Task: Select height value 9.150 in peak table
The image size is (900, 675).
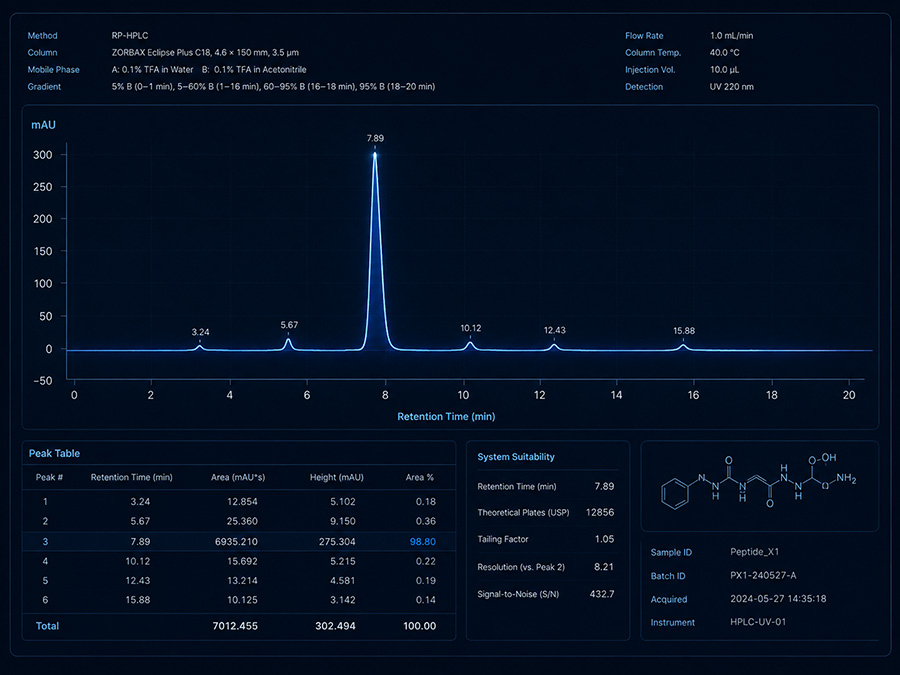Action: [x=343, y=521]
